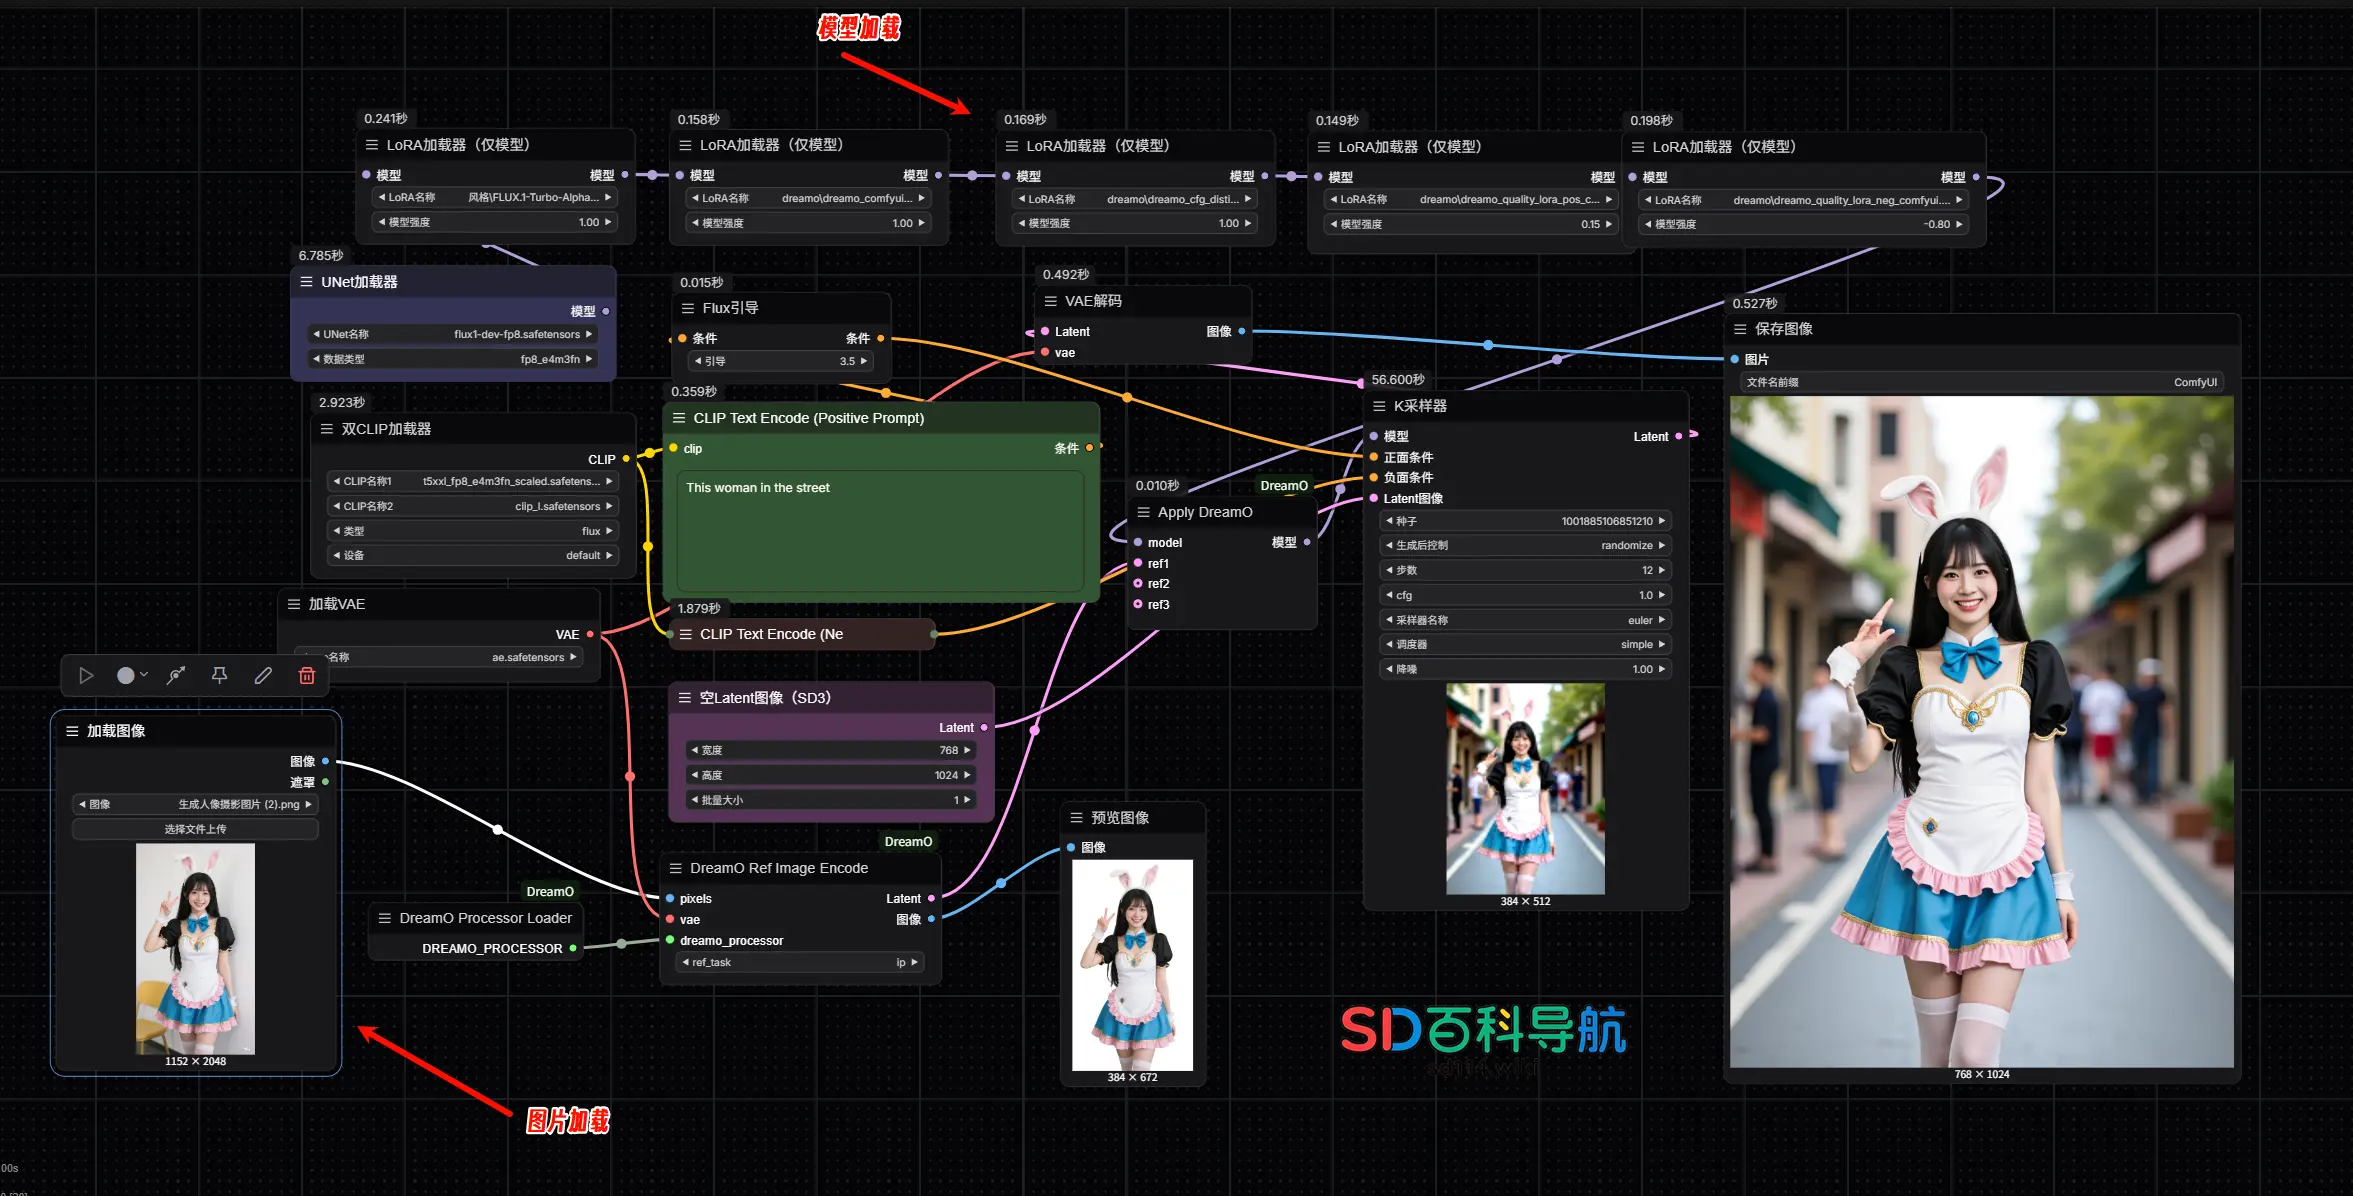Open the 调度器 simple dropdown
Image resolution: width=2353 pixels, height=1196 pixels.
pos(1525,645)
